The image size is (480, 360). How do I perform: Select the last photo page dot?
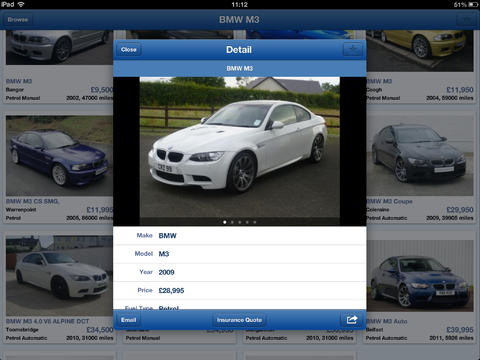[255, 222]
